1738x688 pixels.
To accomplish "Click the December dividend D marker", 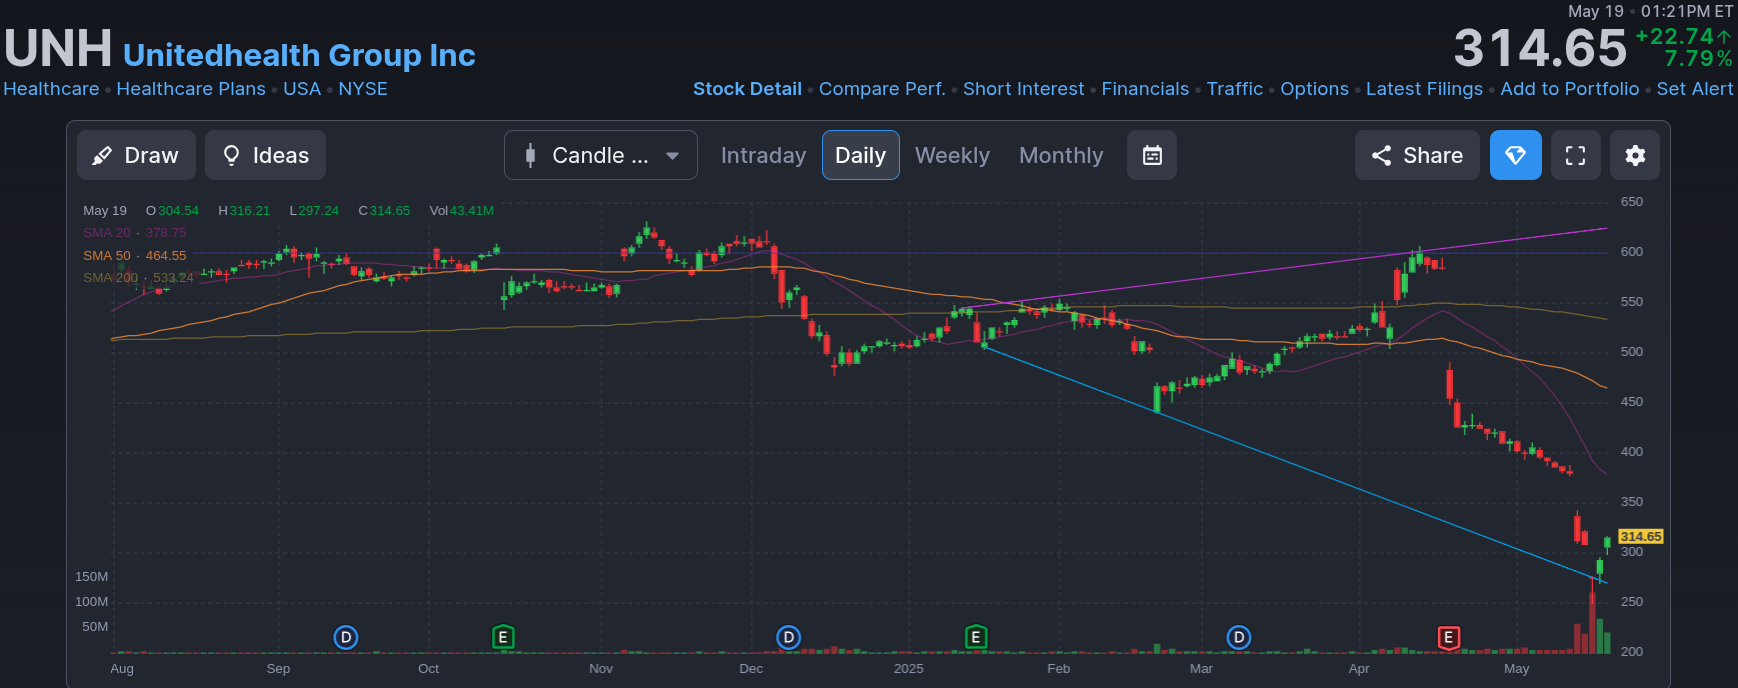I will coord(789,637).
